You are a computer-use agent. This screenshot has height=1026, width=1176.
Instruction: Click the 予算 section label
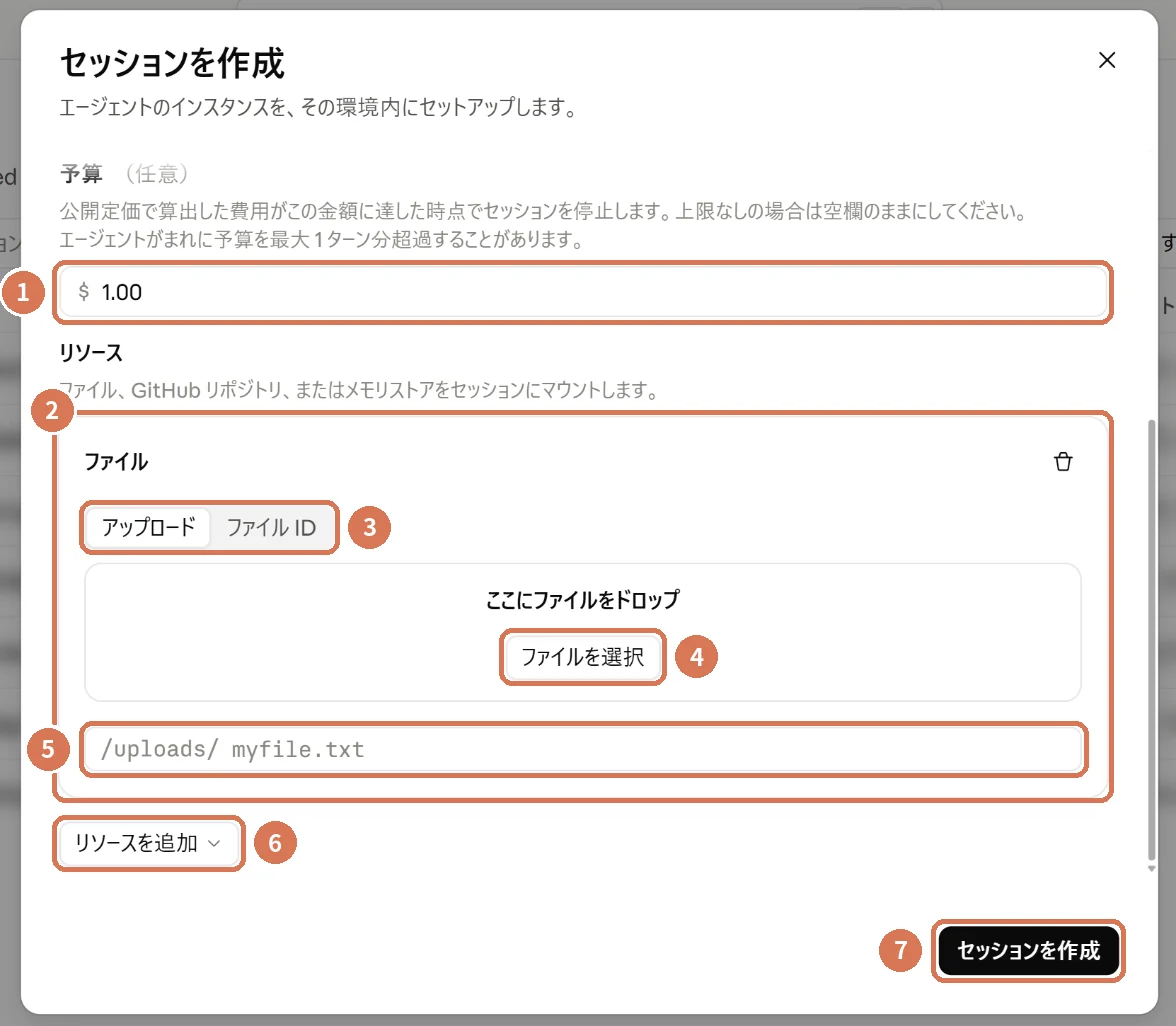click(81, 174)
